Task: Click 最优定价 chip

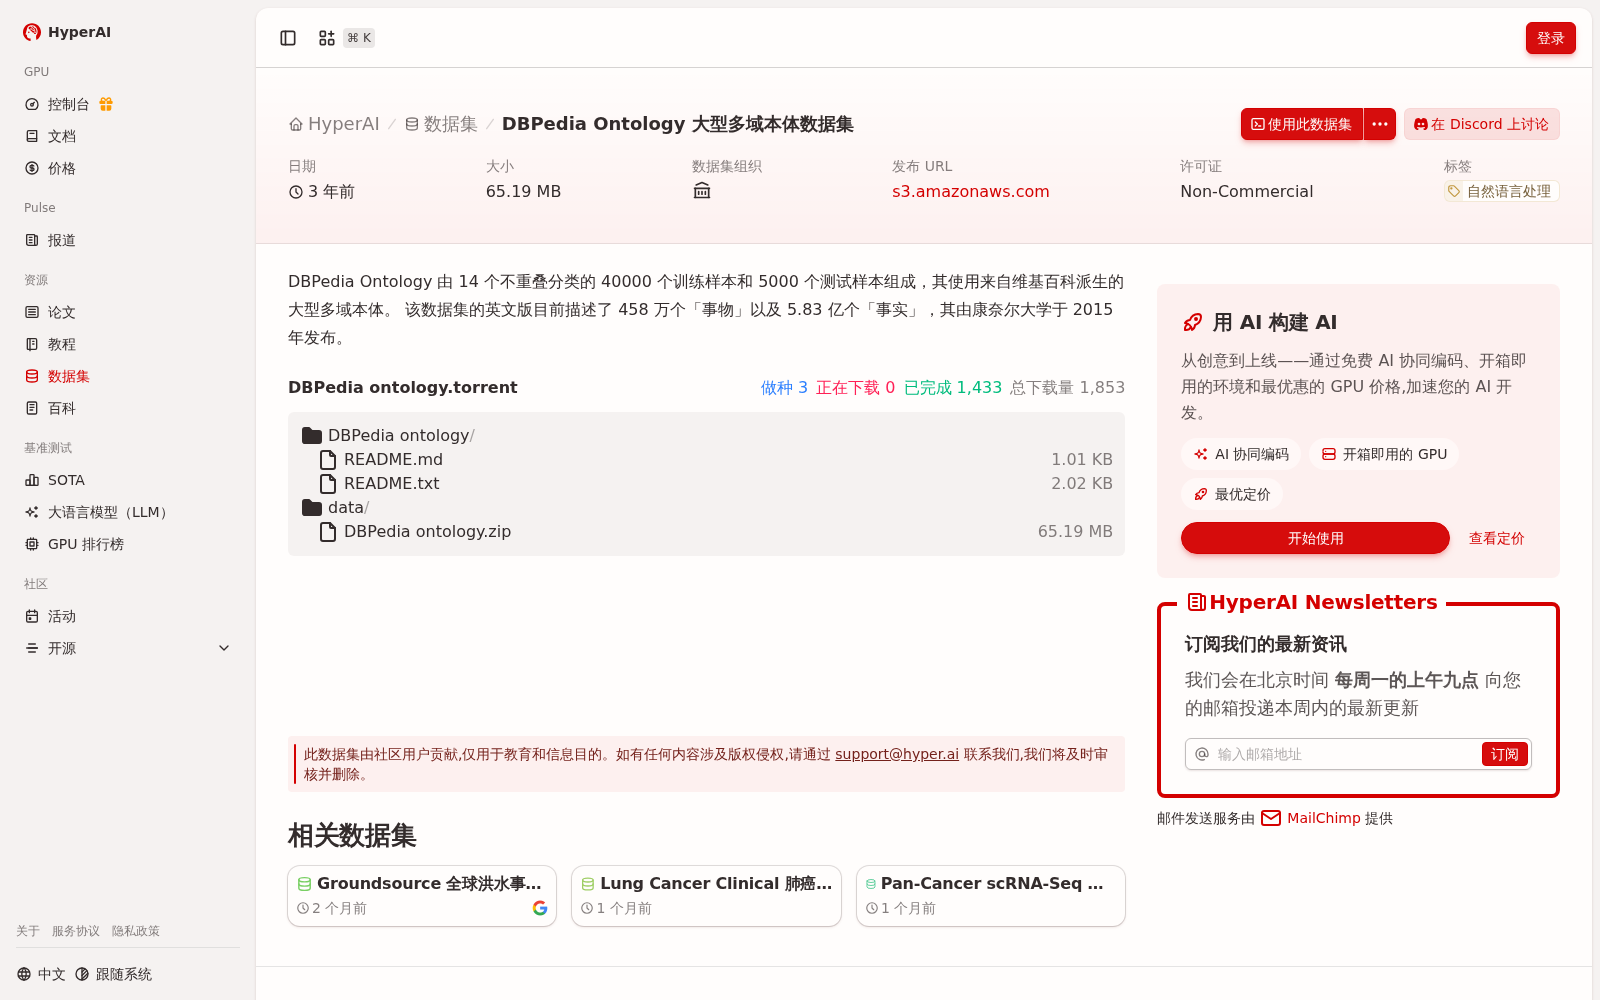Action: pos(1232,494)
